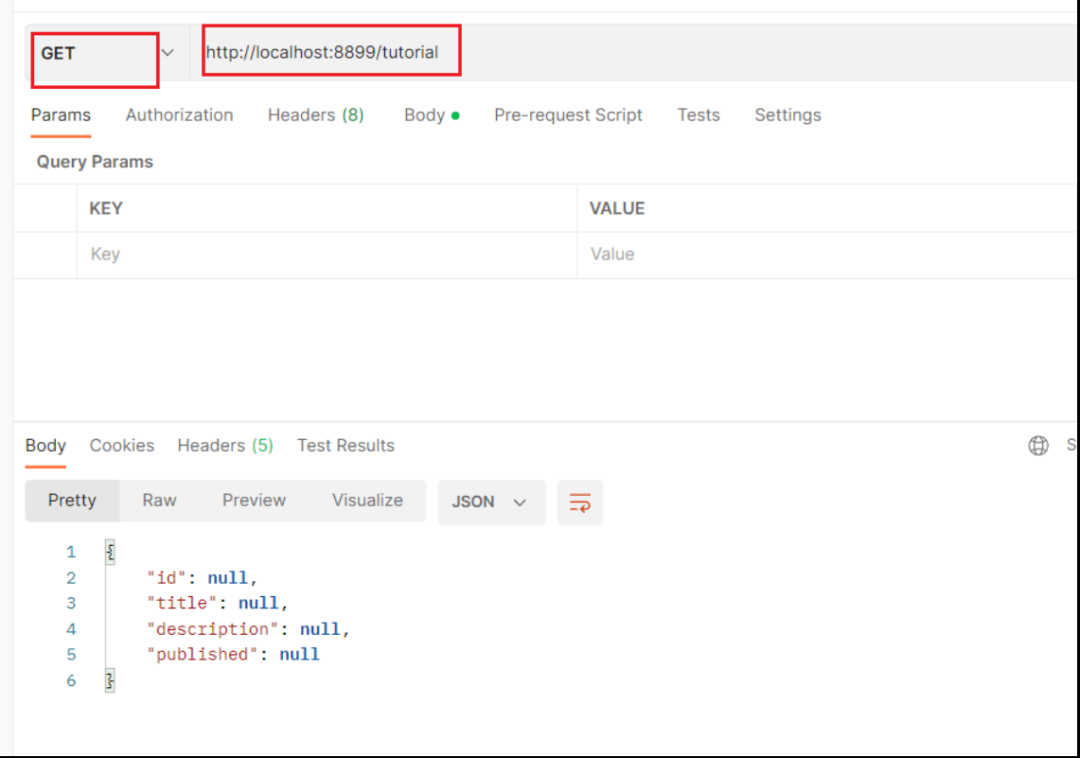This screenshot has width=1080, height=758.
Task: Select the Params tab
Action: 60,115
